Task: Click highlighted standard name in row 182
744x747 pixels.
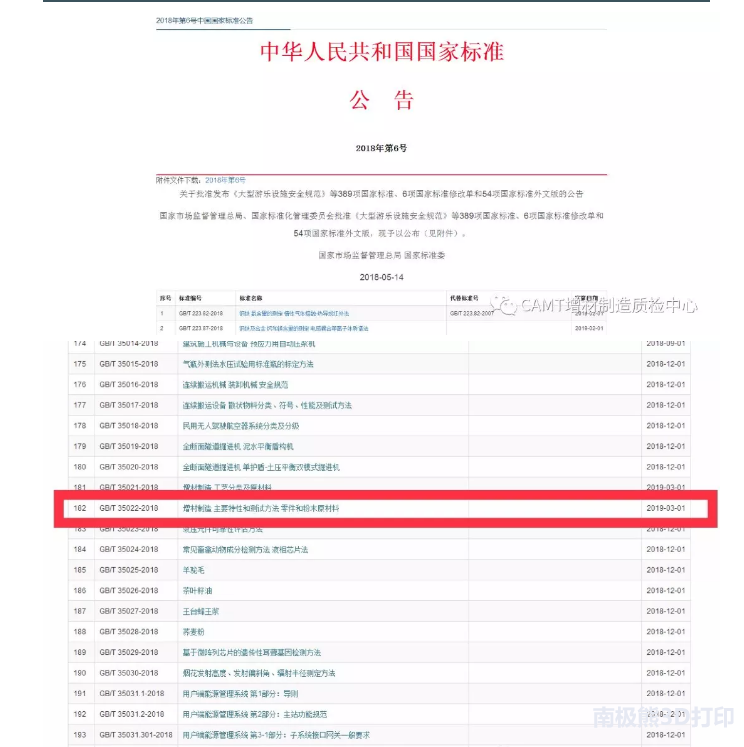Action: (260, 508)
